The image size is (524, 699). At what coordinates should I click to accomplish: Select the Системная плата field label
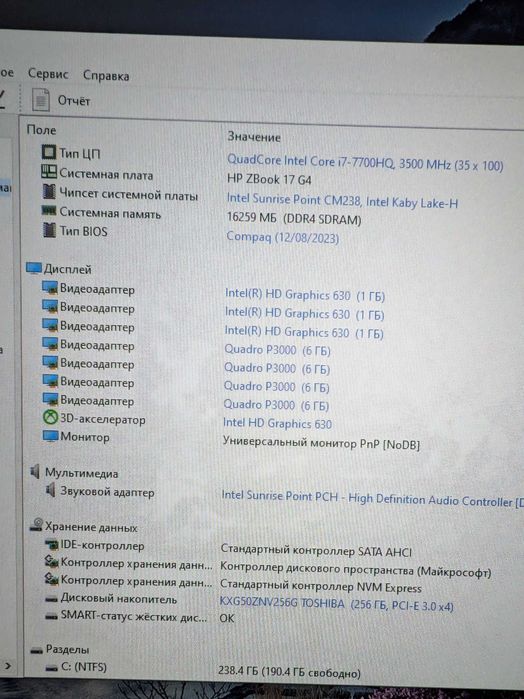click(106, 174)
